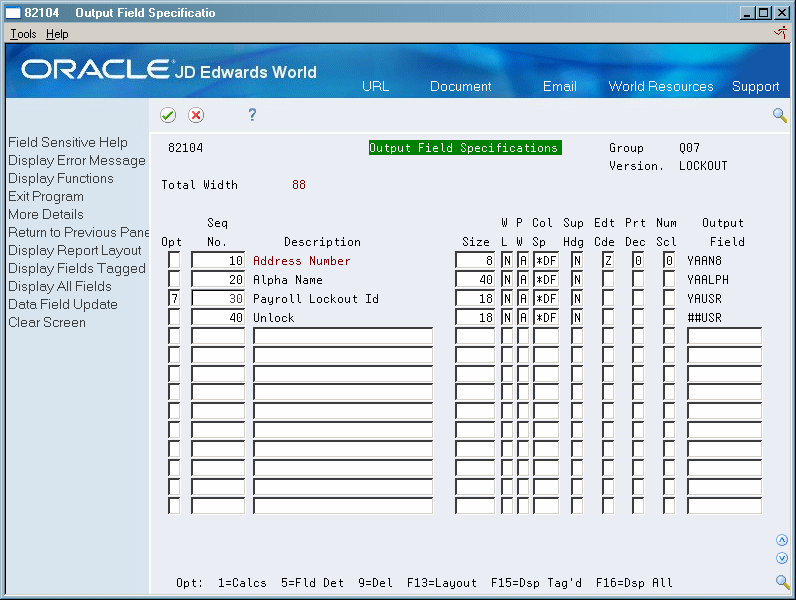Select Display Error Message
Image resolution: width=796 pixels, height=600 pixels.
[77, 160]
